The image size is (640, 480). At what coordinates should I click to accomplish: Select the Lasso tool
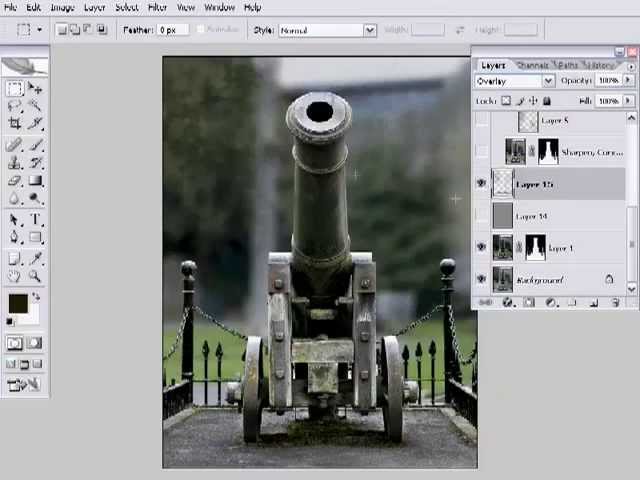(14, 106)
